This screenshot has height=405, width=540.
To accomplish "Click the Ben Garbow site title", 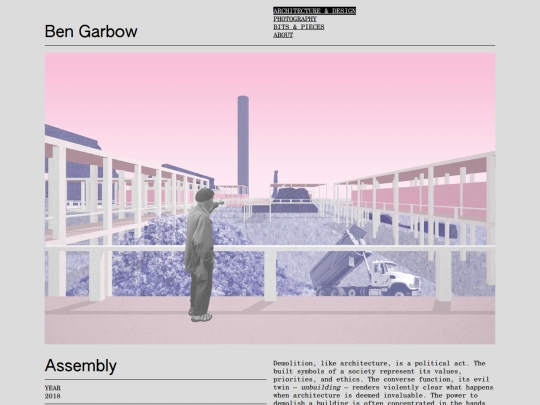I will point(91,31).
